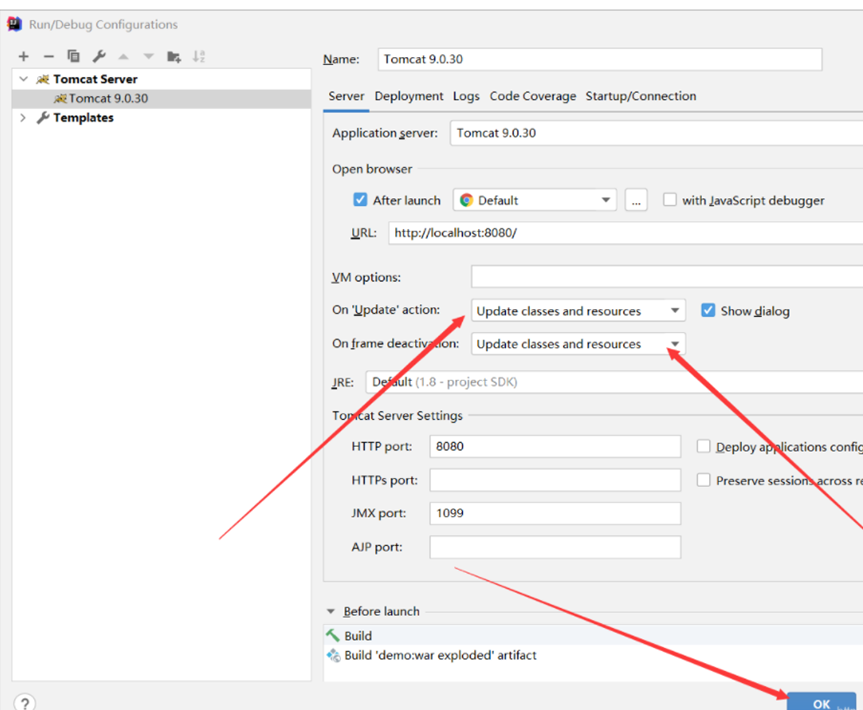
Task: Expand the Templates tree node
Action: click(23, 118)
